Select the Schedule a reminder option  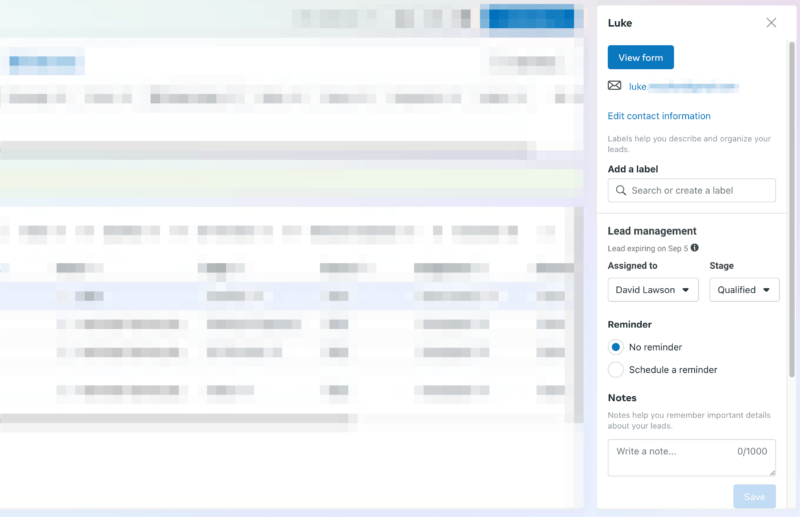click(616, 370)
